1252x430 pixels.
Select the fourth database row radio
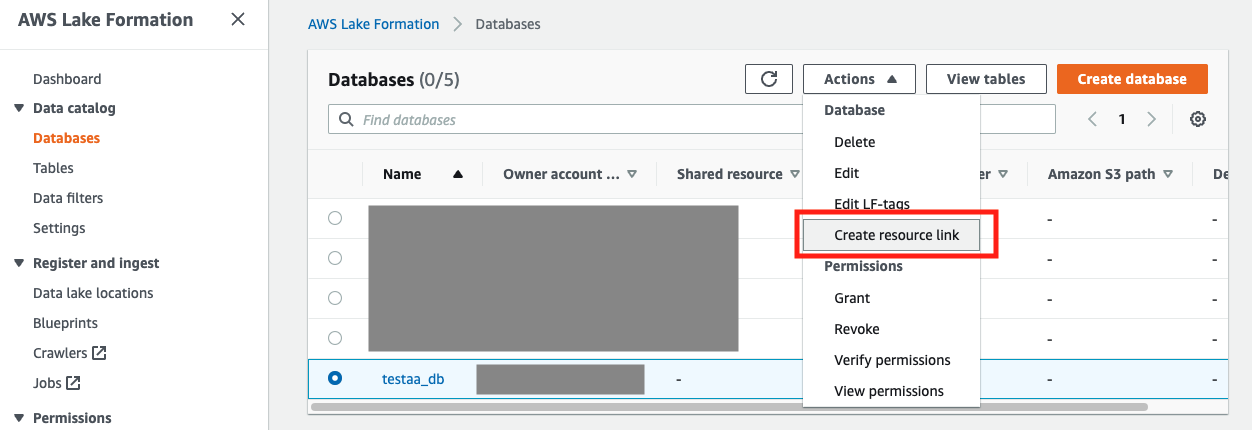coord(335,338)
